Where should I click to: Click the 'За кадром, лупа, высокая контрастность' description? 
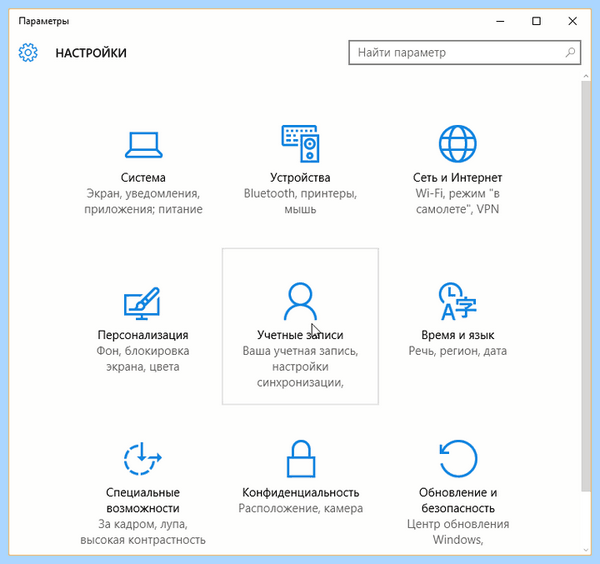tap(143, 532)
